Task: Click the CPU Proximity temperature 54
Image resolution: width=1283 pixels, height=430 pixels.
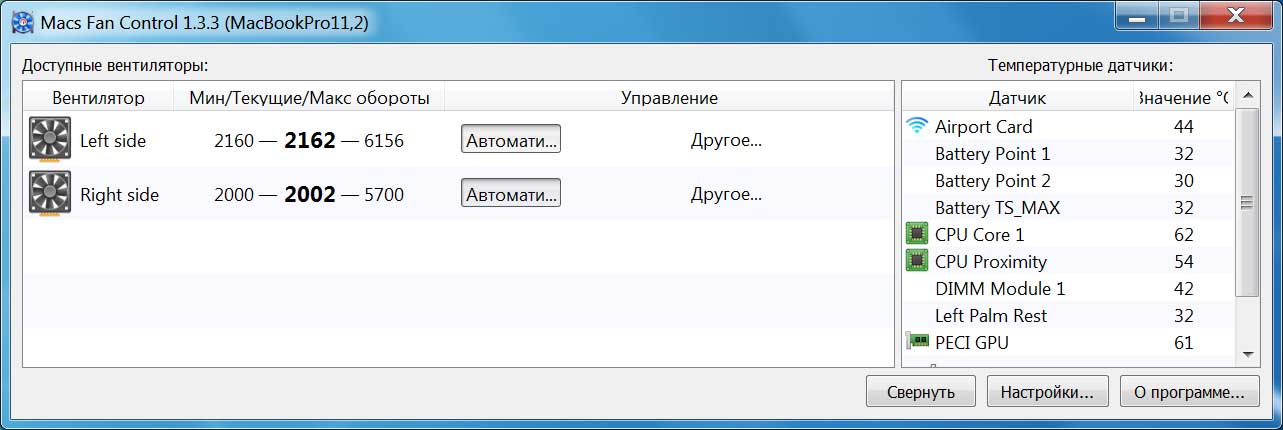Action: pyautogui.click(x=1184, y=261)
